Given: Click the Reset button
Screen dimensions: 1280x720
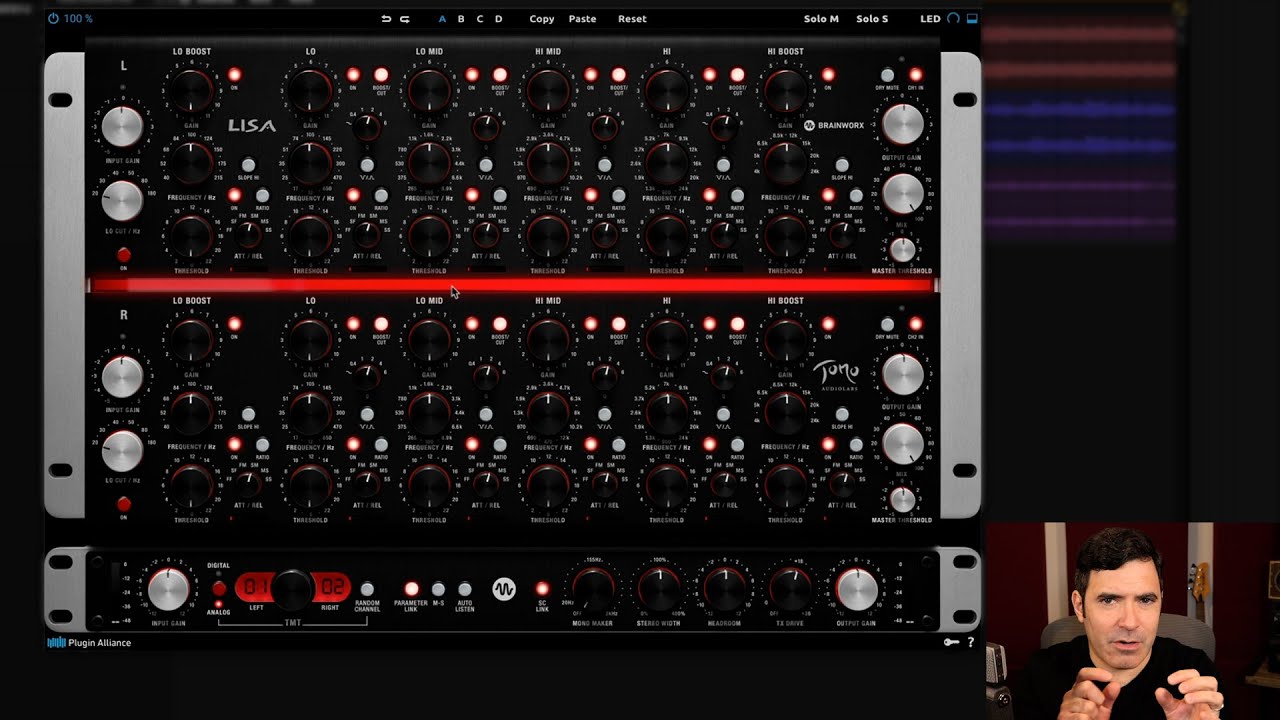Looking at the screenshot, I should [632, 19].
